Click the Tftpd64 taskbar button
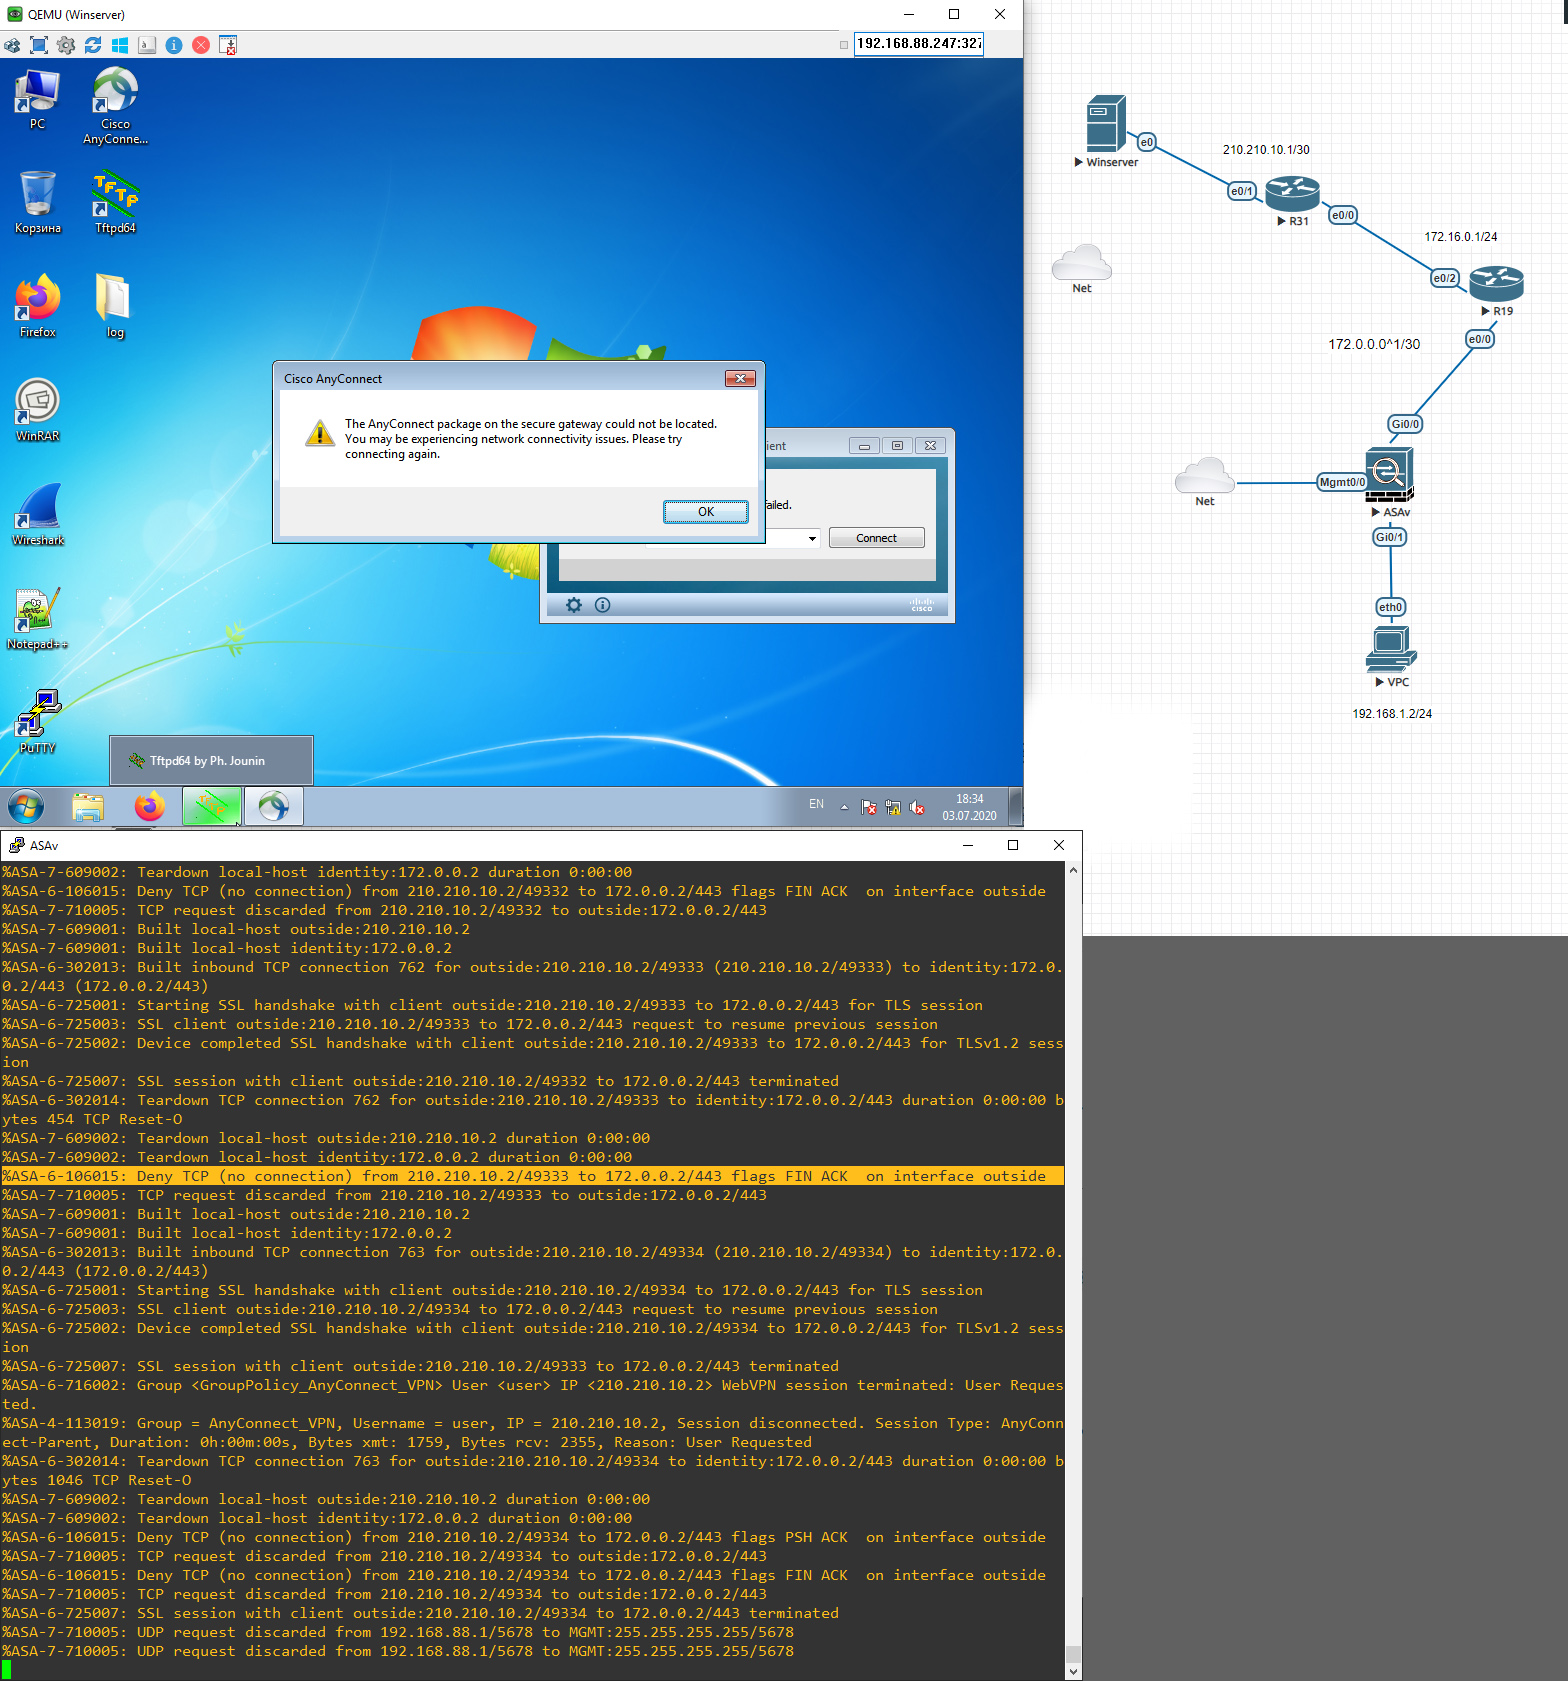 [x=212, y=806]
